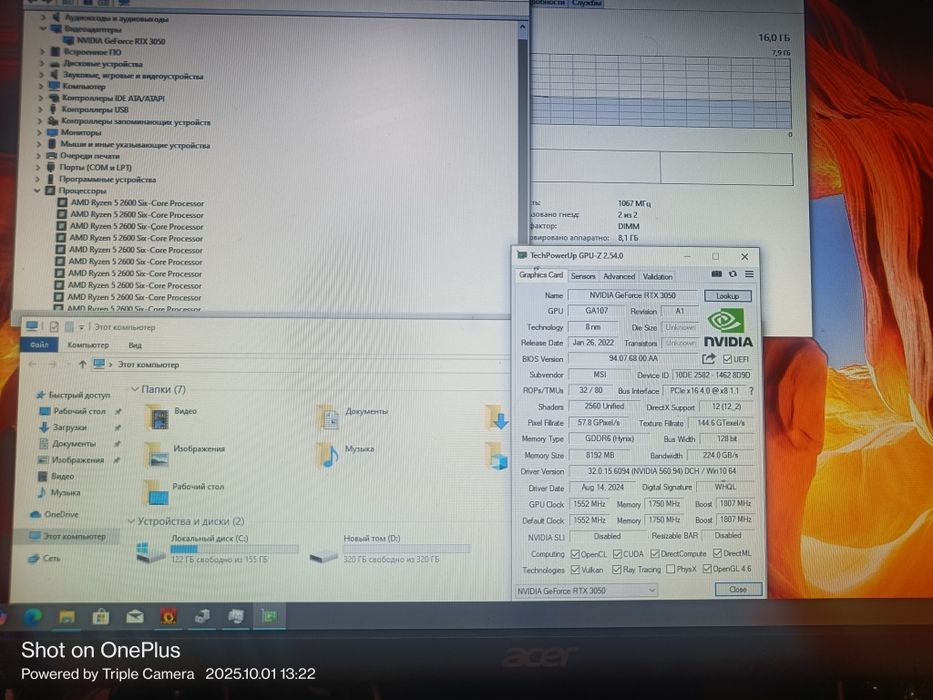The image size is (933, 700).
Task: Toggle the OpenGL 4.6 checkbox
Action: coord(707,569)
